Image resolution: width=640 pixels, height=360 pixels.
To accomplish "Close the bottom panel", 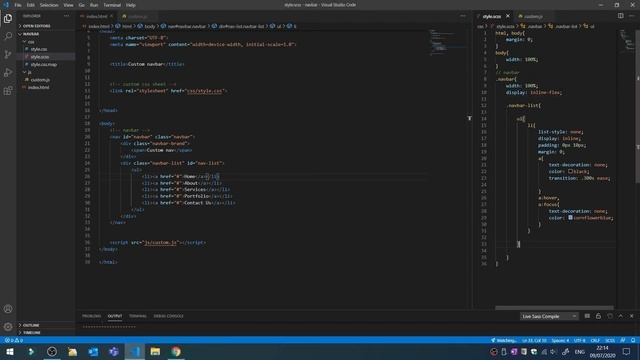I will pos(631,316).
